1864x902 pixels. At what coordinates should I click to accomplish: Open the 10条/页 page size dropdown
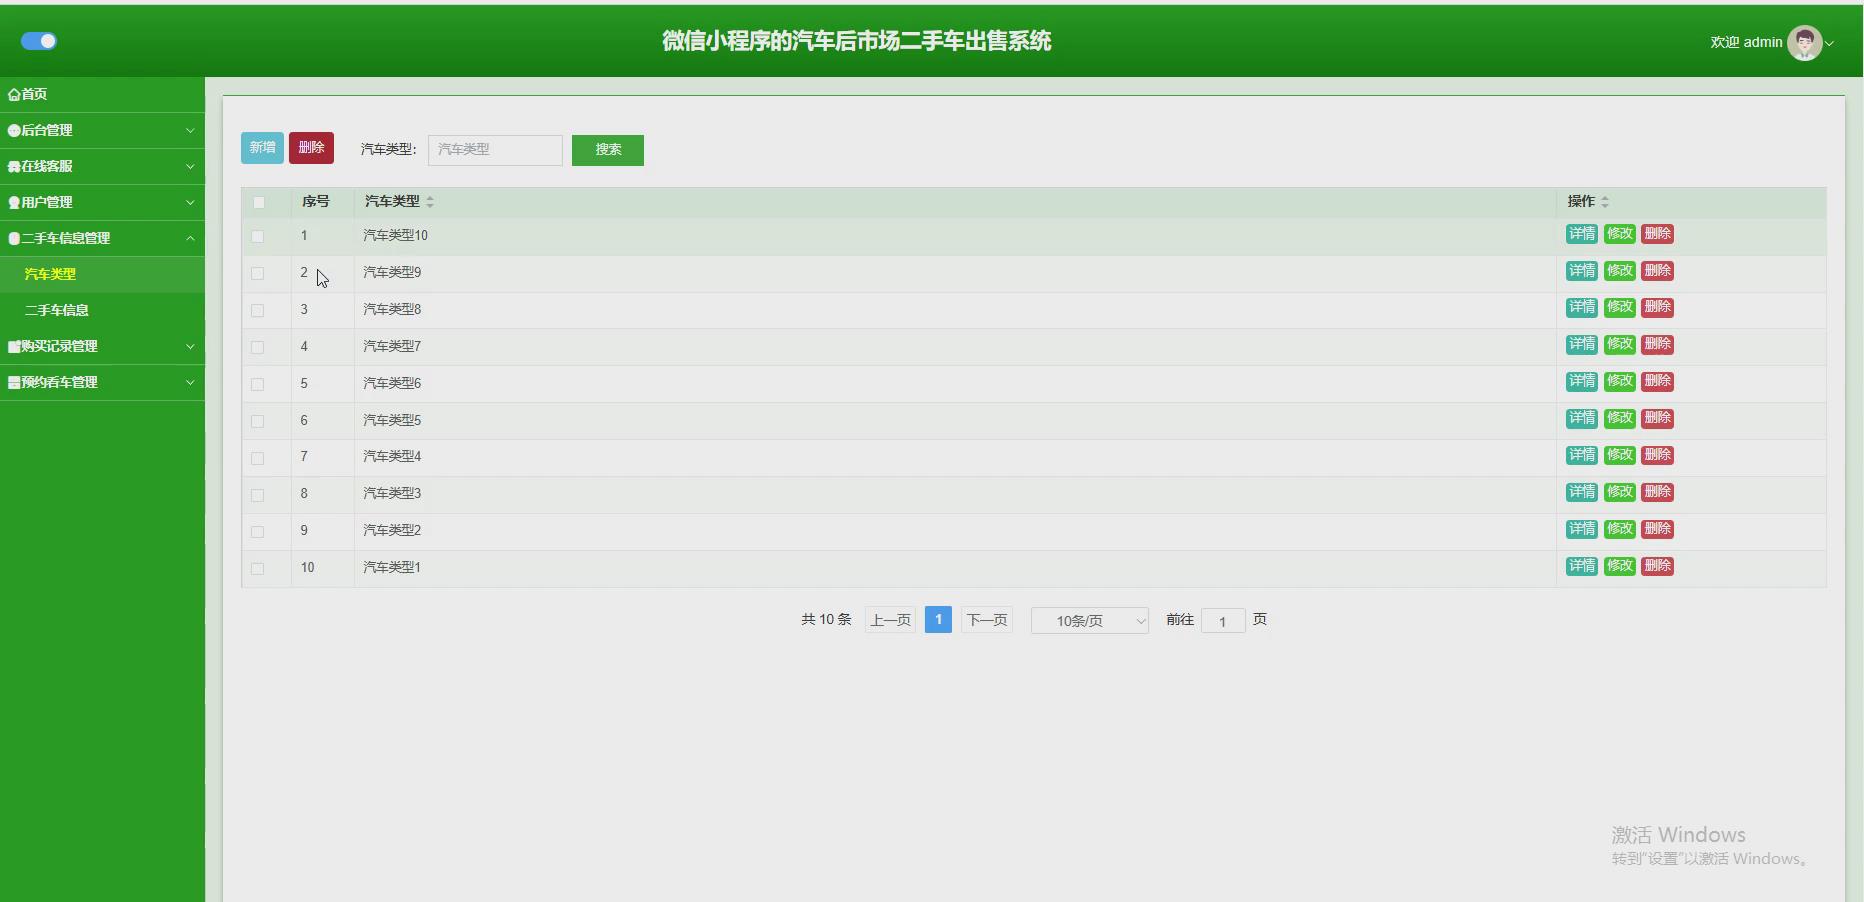[x=1089, y=620]
